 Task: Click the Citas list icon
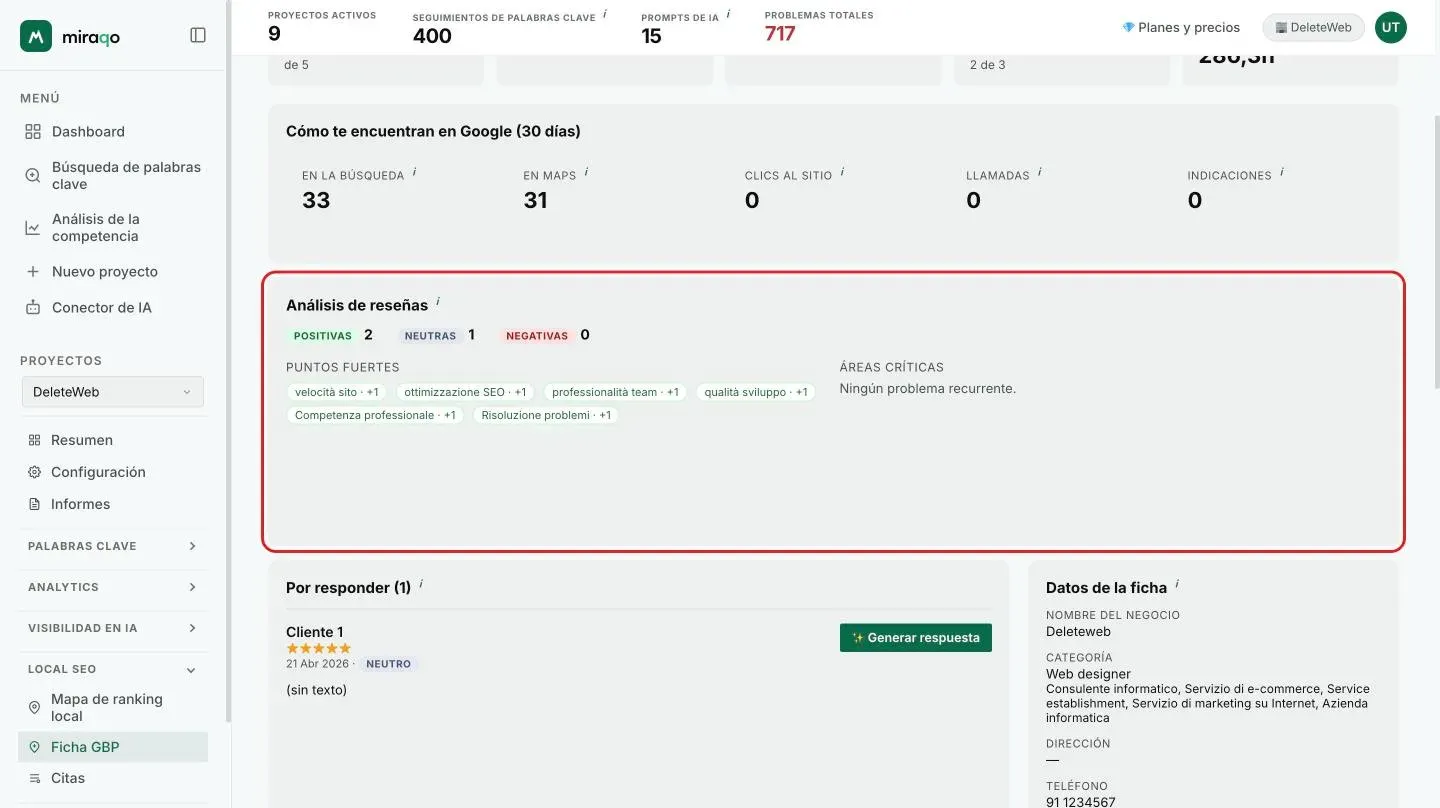click(34, 778)
